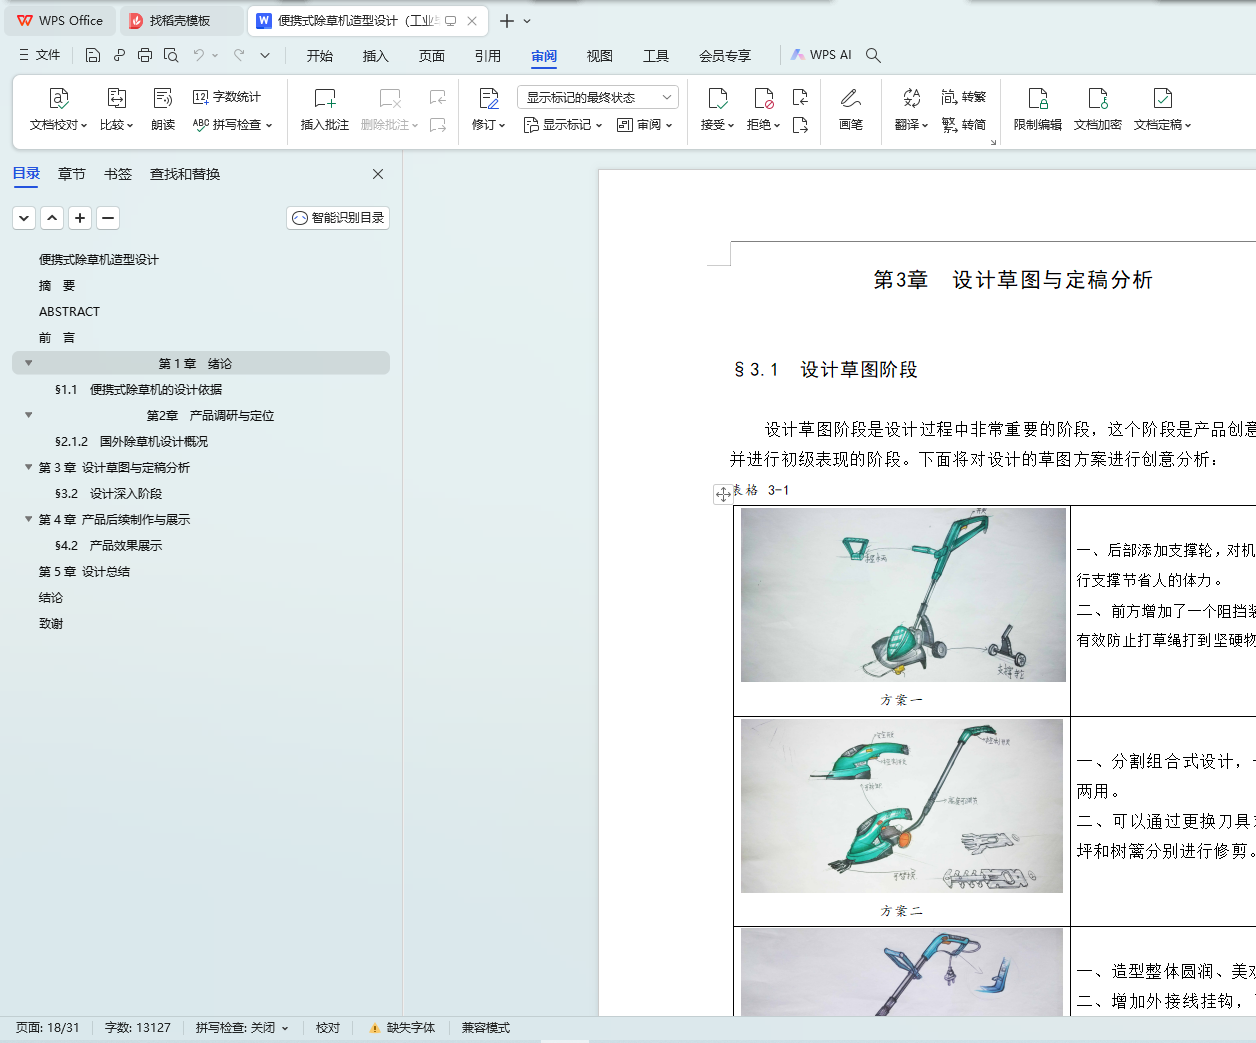Collapse the 第 1 章 绪论 outline node
This screenshot has width=1256, height=1043.
click(x=28, y=363)
